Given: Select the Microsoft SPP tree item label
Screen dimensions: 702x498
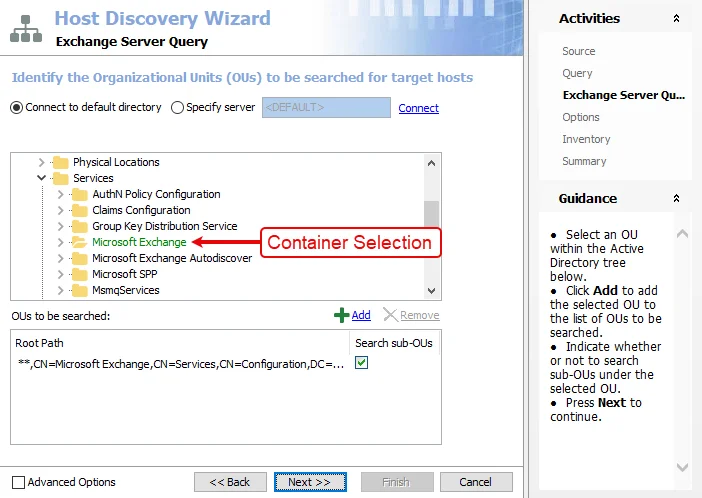Looking at the screenshot, I should pos(125,274).
